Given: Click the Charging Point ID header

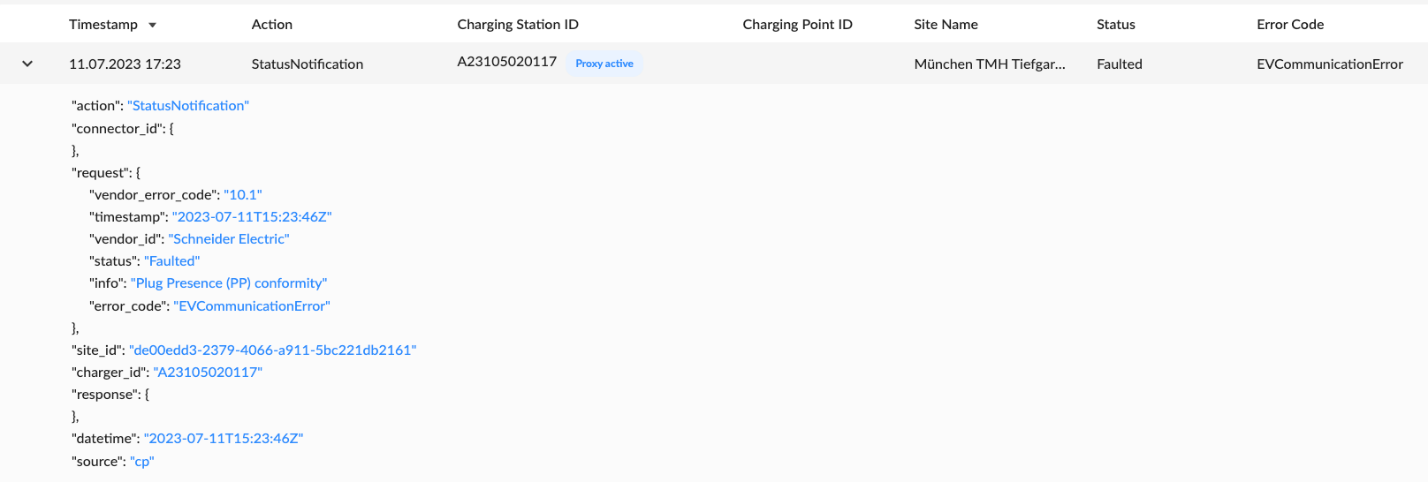Looking at the screenshot, I should click(x=797, y=25).
